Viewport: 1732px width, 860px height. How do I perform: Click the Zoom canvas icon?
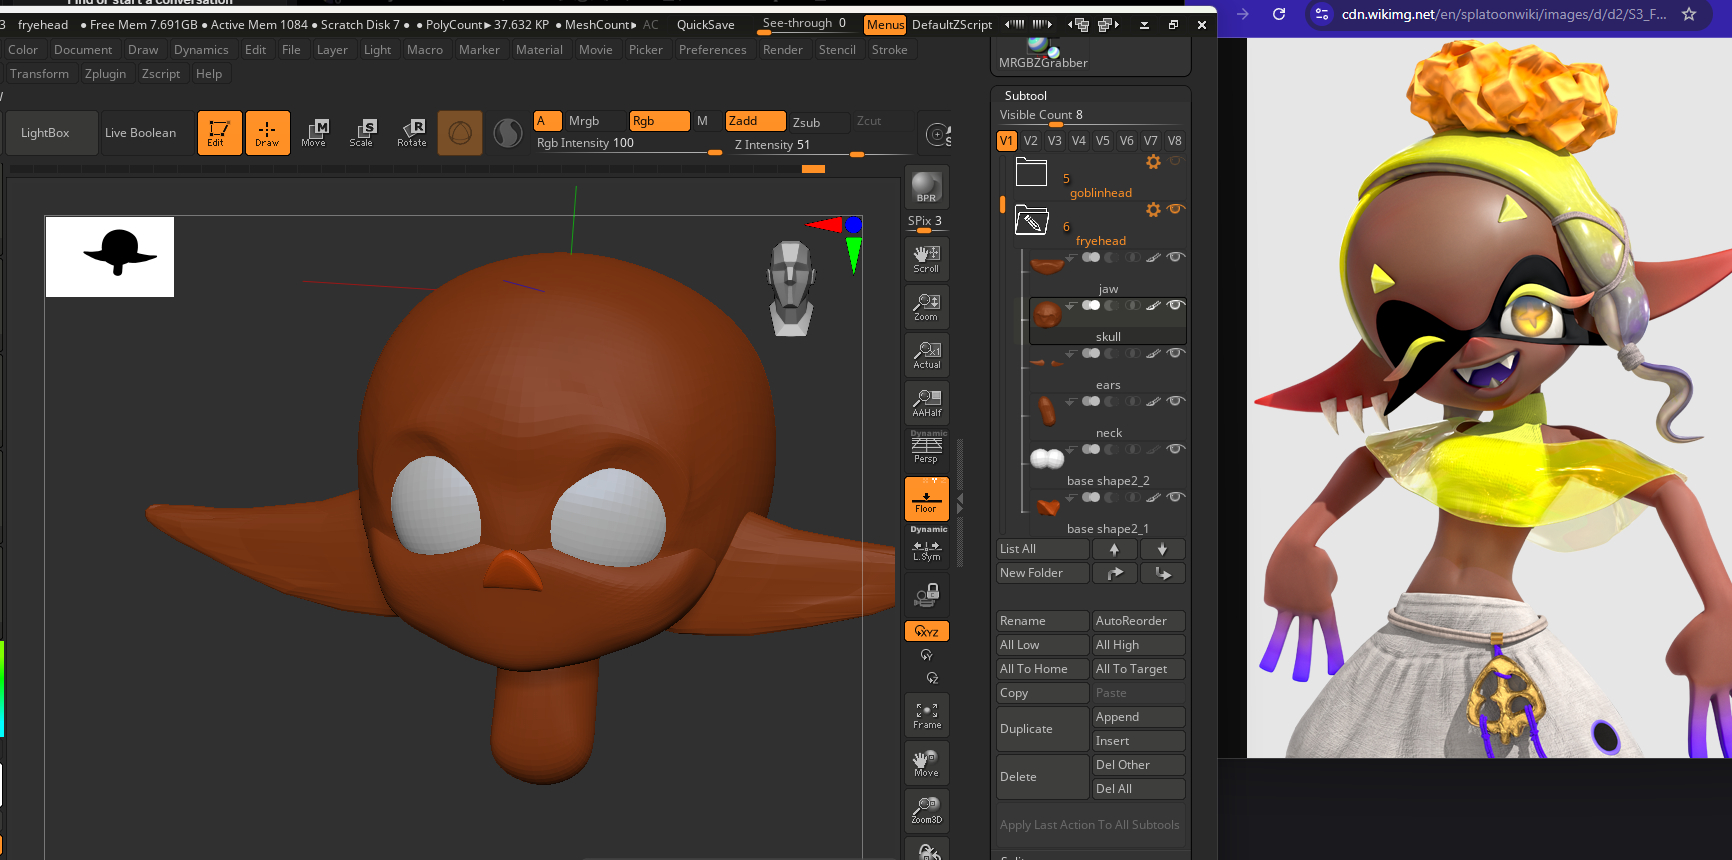[926, 307]
